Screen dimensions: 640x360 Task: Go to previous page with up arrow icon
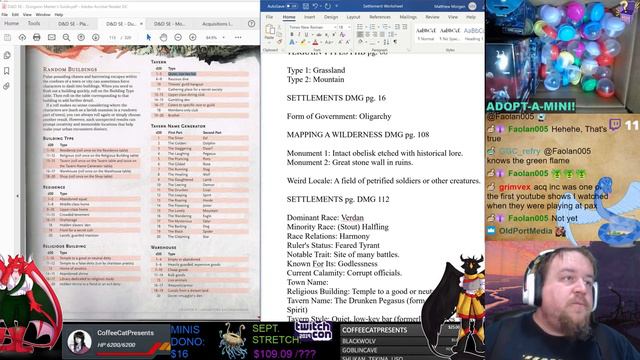coord(81,37)
